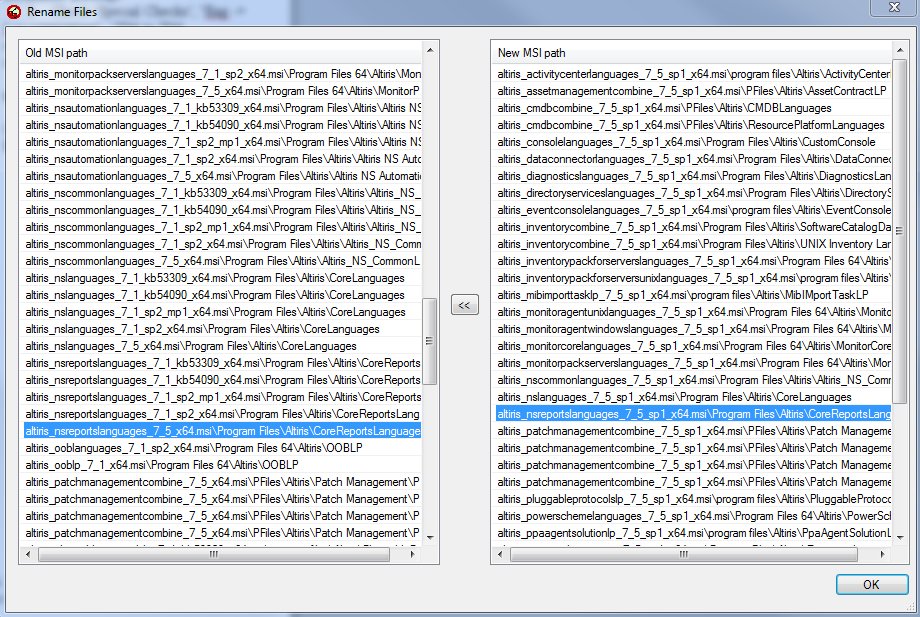Click vertical scroll thumb of New MSI list

pyautogui.click(x=899, y=231)
